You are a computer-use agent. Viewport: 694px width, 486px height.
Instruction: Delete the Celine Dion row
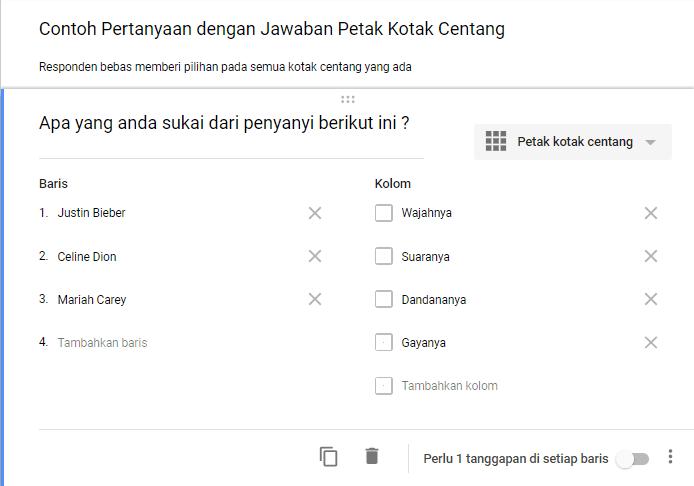pyautogui.click(x=315, y=256)
